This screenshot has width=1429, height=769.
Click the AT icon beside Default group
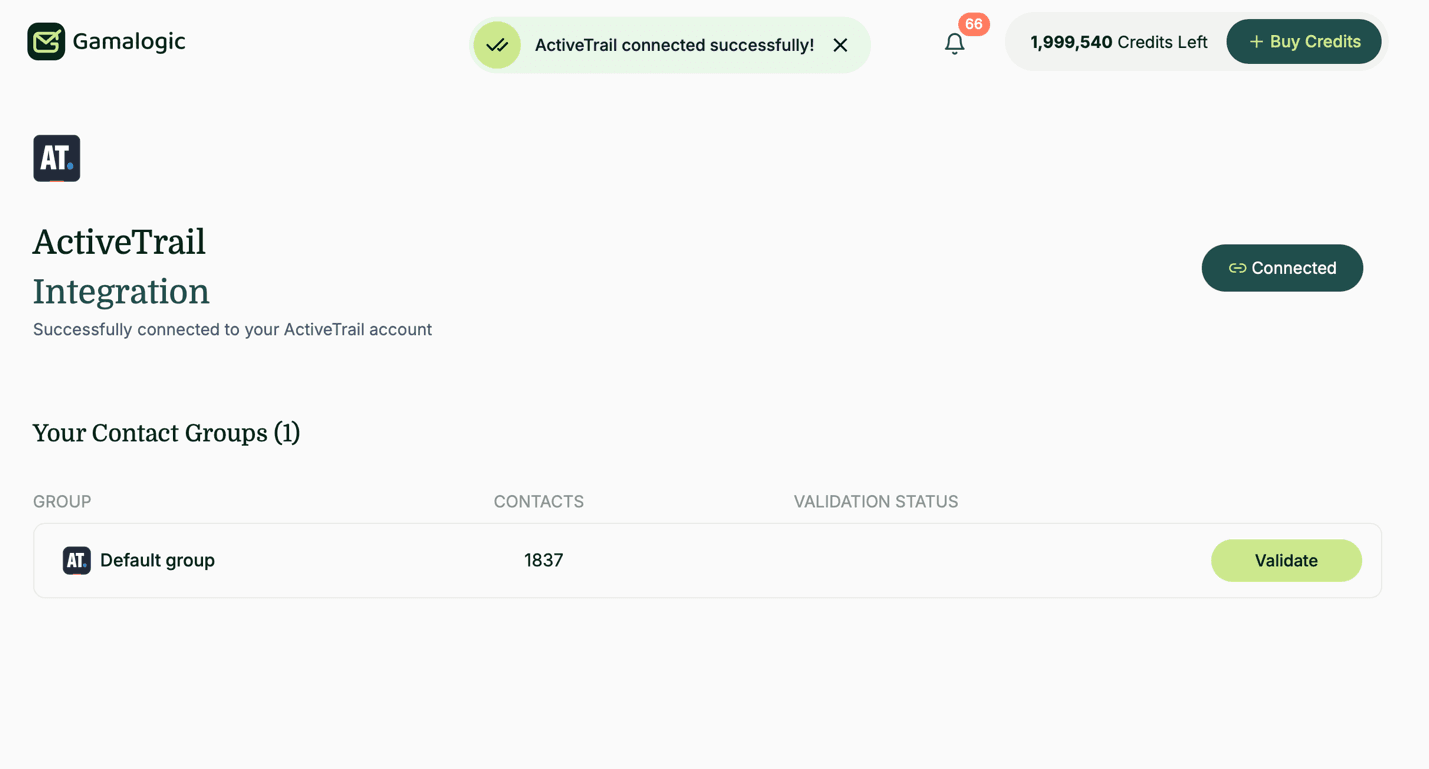tap(76, 560)
